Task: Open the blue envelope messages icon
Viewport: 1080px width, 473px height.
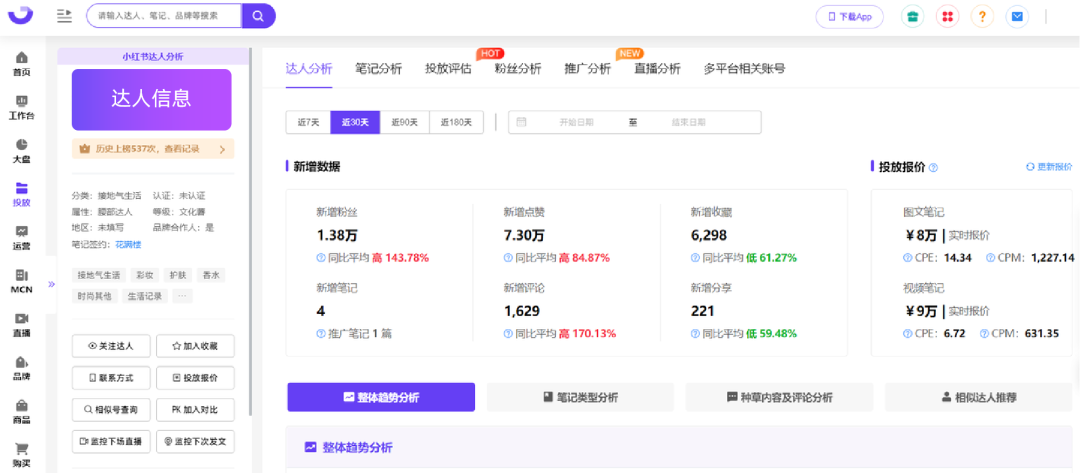Action: tap(1017, 17)
